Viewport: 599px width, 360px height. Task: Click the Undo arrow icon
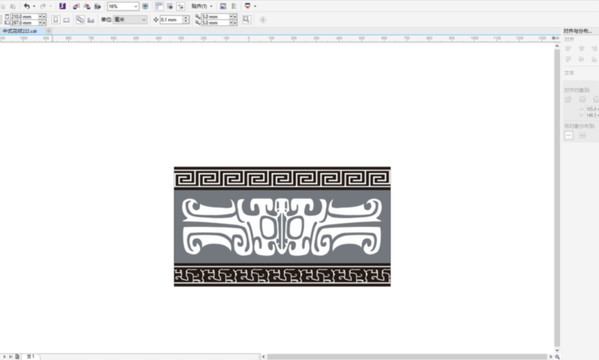(x=26, y=6)
